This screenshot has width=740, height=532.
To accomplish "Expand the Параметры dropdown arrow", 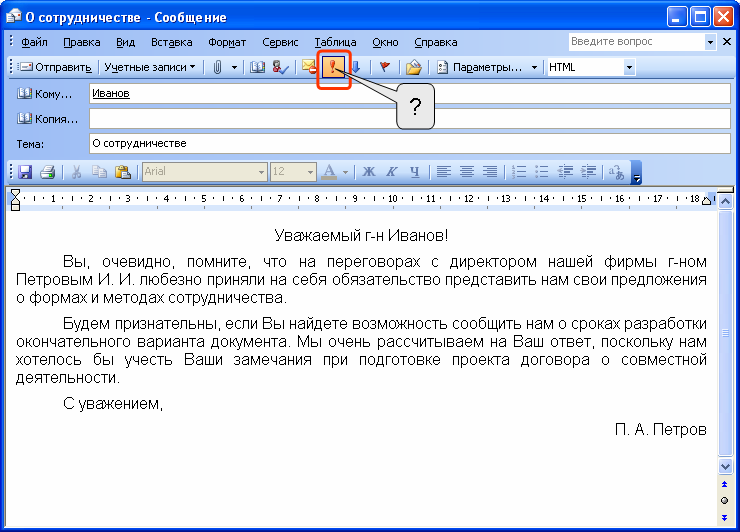I will tap(534, 67).
